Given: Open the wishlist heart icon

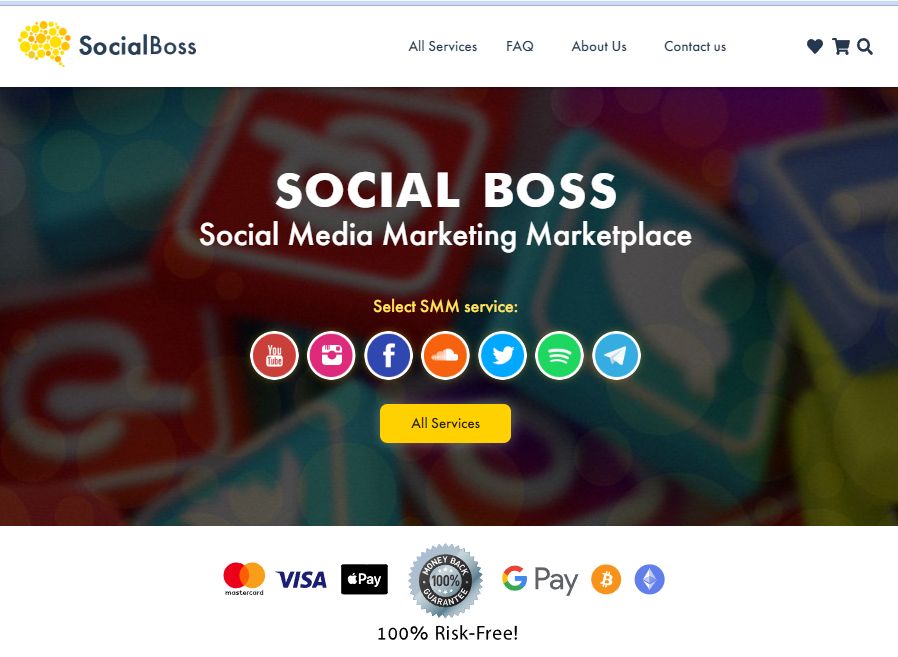Looking at the screenshot, I should point(815,46).
